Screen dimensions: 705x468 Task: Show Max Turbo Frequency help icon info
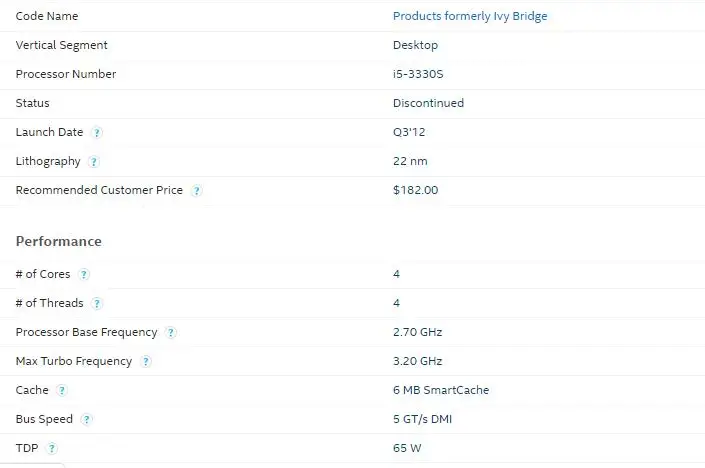click(146, 361)
